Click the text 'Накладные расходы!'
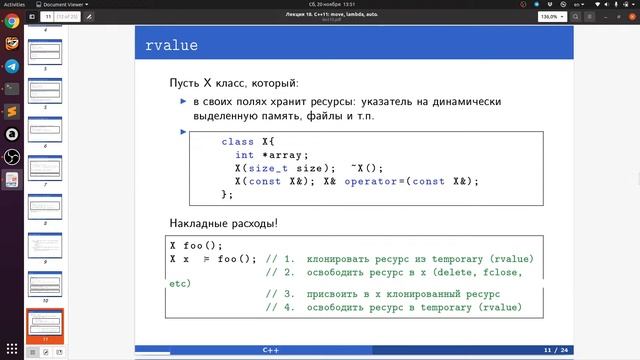The image size is (640, 360). point(224,223)
